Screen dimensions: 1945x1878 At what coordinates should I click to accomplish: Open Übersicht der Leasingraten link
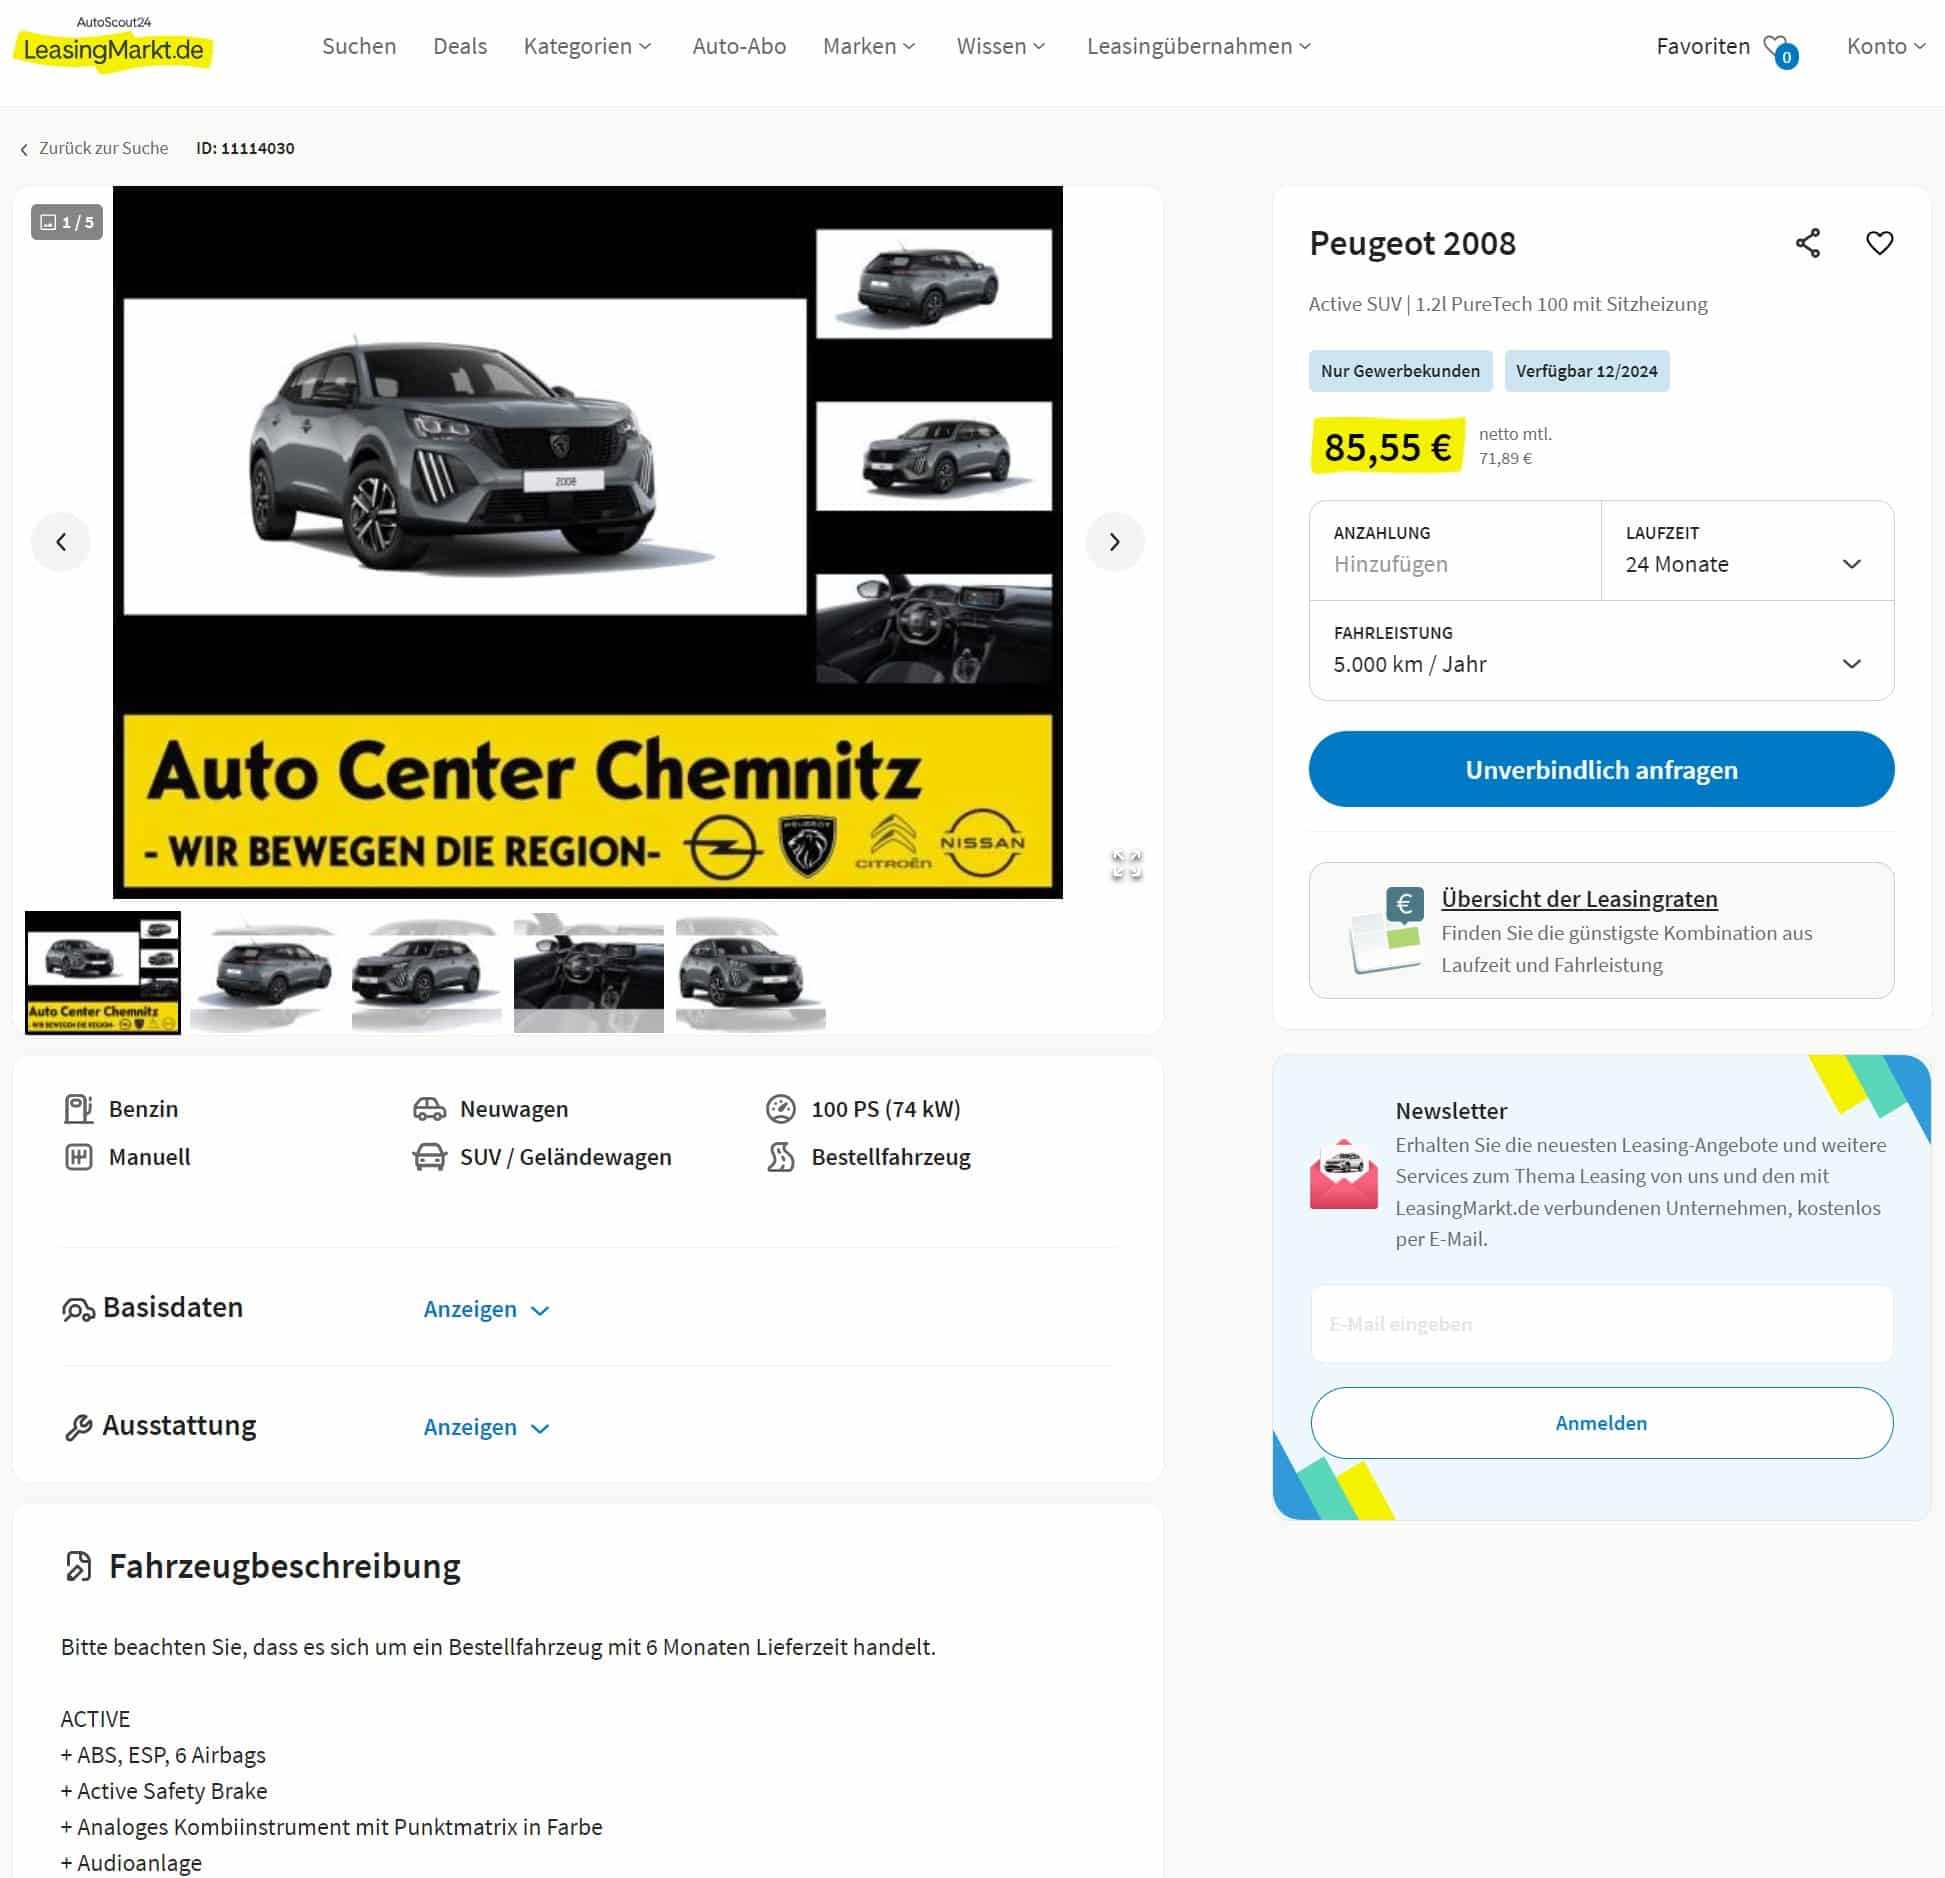(1579, 898)
